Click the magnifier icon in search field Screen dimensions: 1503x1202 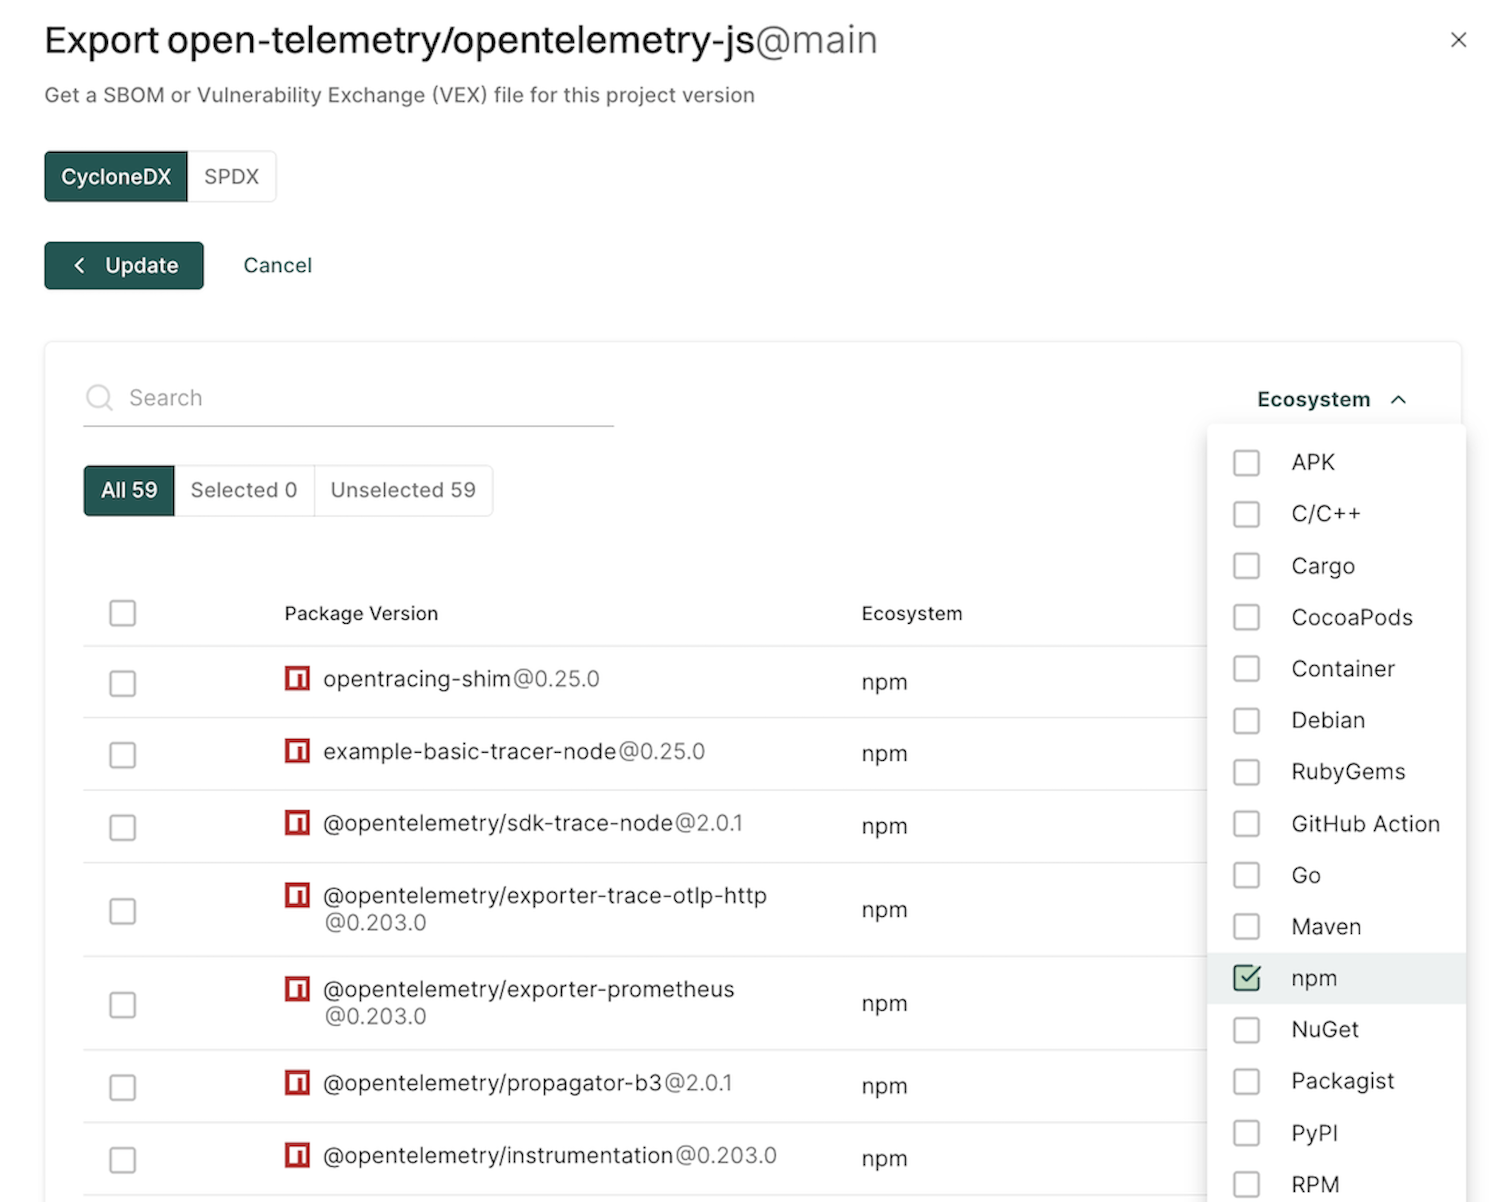(99, 398)
